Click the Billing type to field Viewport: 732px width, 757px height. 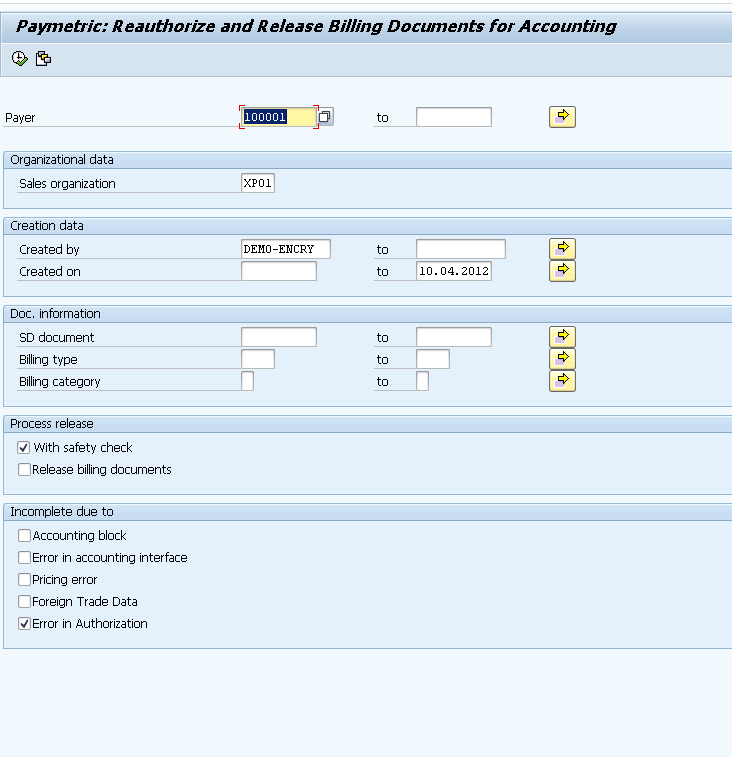pyautogui.click(x=433, y=359)
